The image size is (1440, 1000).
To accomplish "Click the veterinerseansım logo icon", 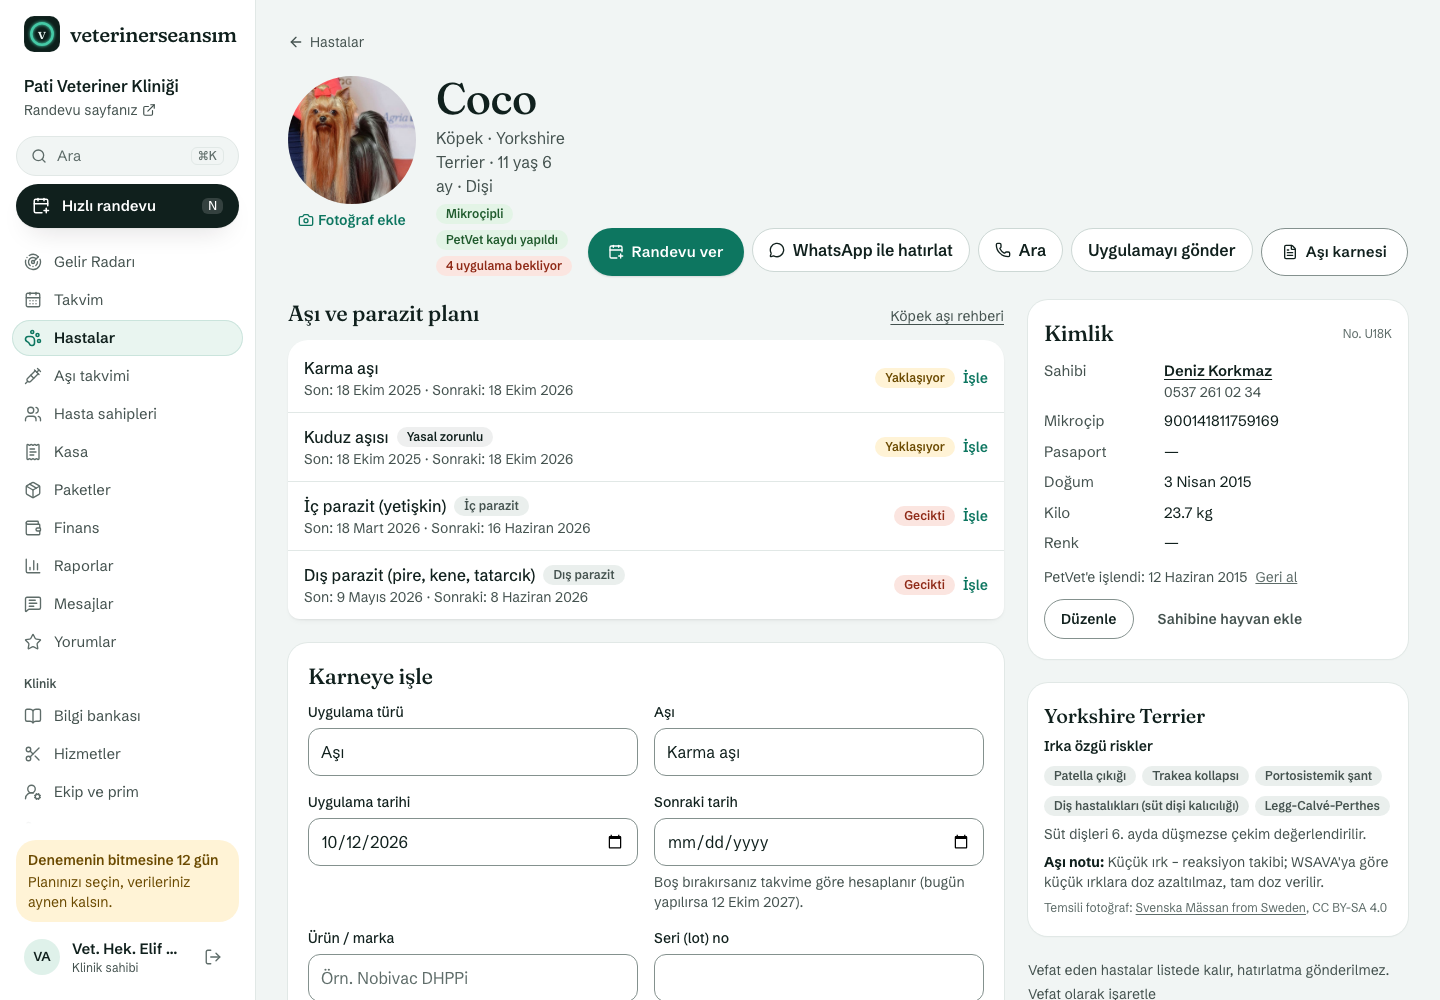I will coord(42,34).
